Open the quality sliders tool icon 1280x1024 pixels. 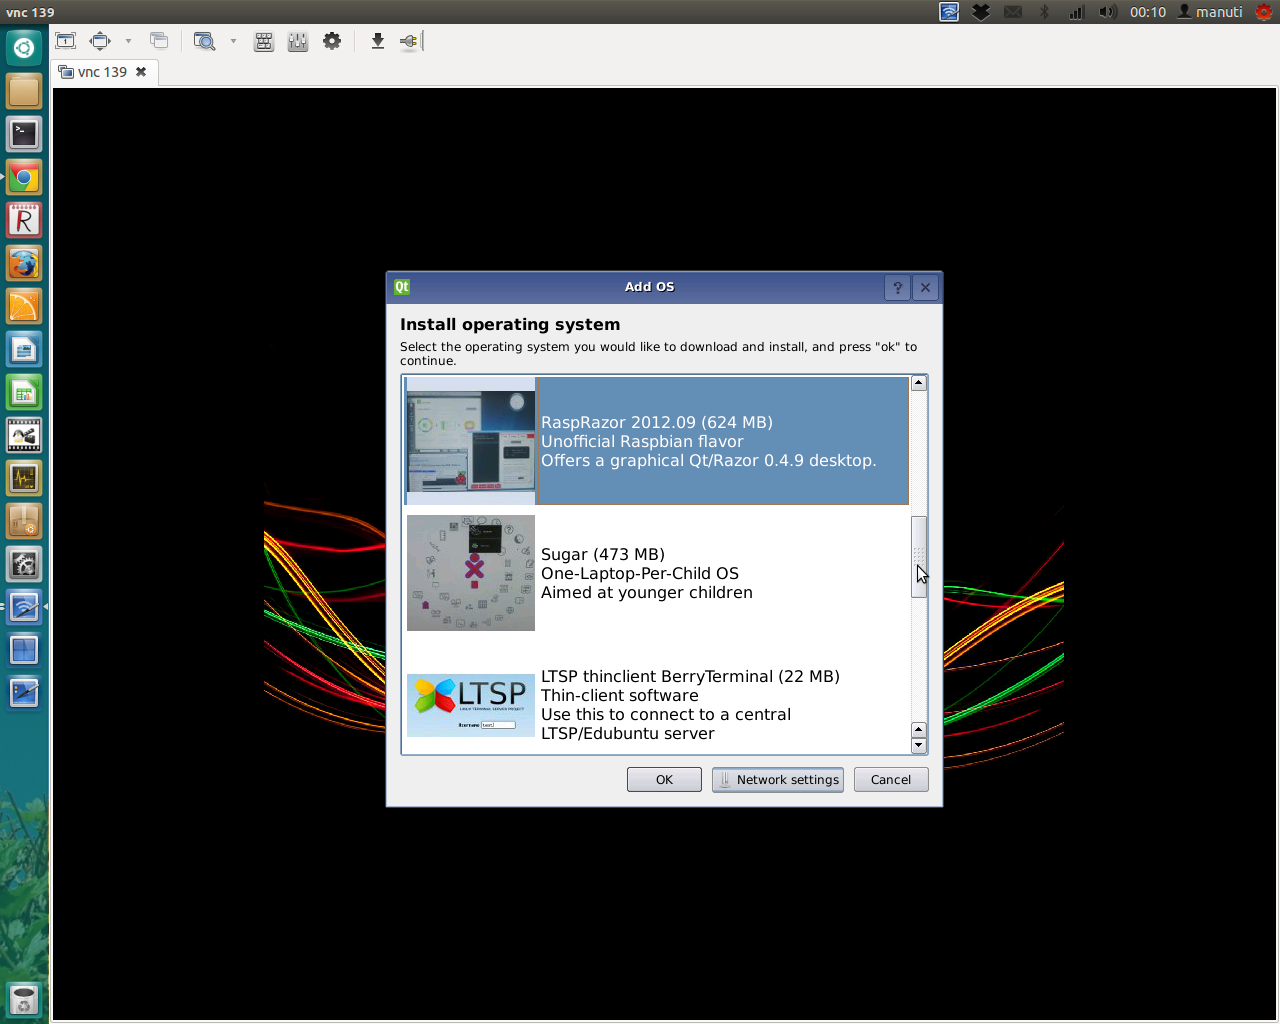click(x=298, y=41)
